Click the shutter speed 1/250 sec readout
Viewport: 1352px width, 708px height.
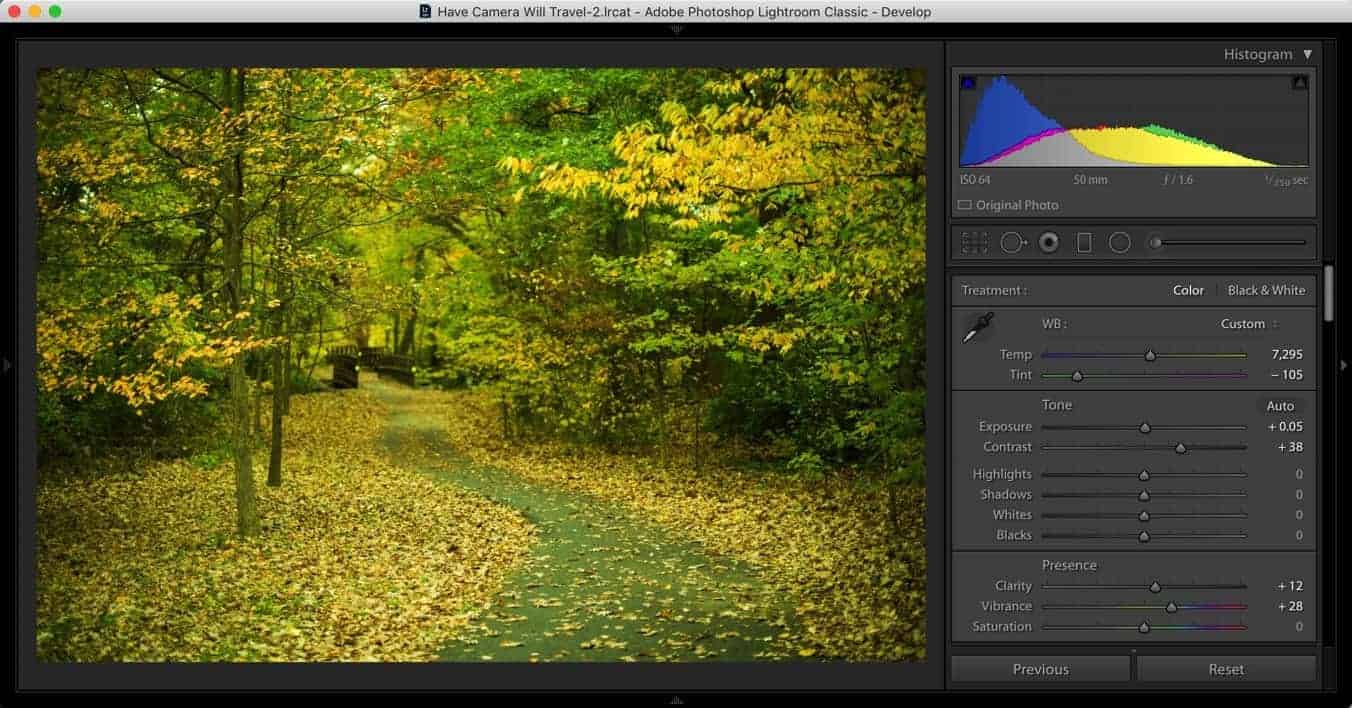click(1286, 180)
